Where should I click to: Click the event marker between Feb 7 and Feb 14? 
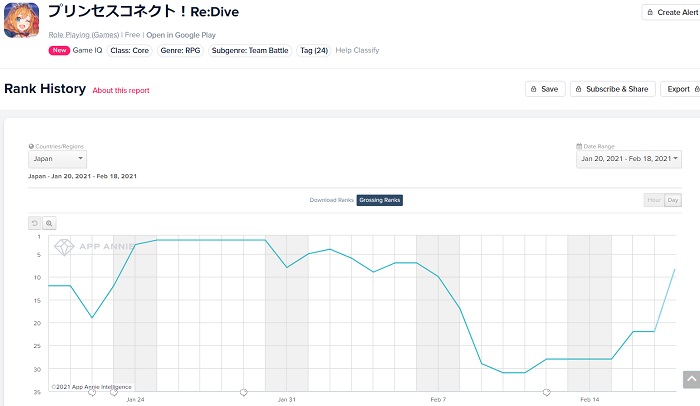[x=546, y=393]
